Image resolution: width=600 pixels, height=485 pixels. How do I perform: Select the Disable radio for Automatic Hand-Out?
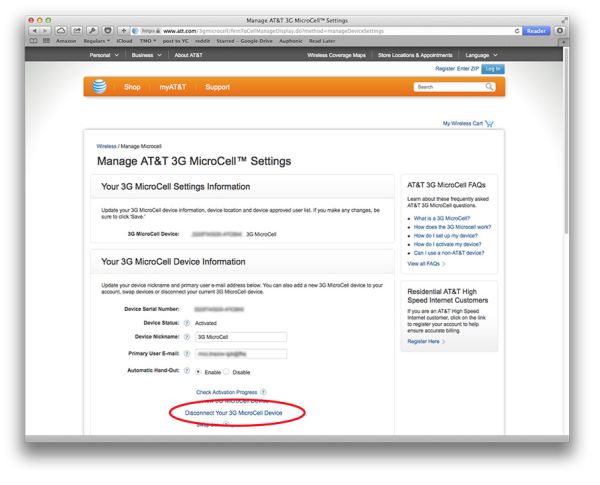pos(228,371)
